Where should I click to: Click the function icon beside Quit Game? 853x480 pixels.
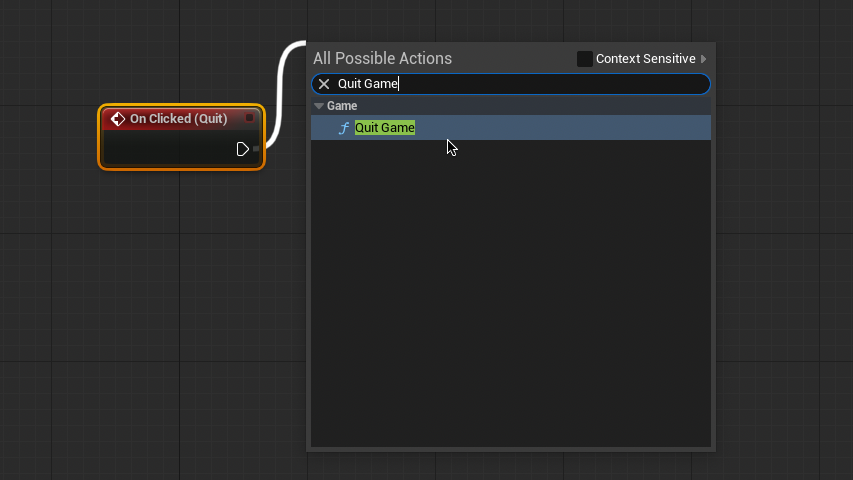(x=344, y=128)
